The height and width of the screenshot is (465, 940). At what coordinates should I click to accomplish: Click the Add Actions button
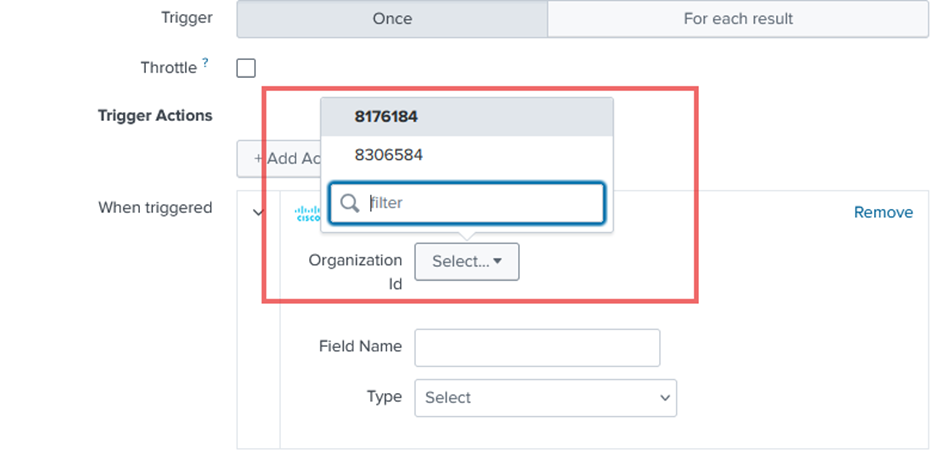(280, 158)
